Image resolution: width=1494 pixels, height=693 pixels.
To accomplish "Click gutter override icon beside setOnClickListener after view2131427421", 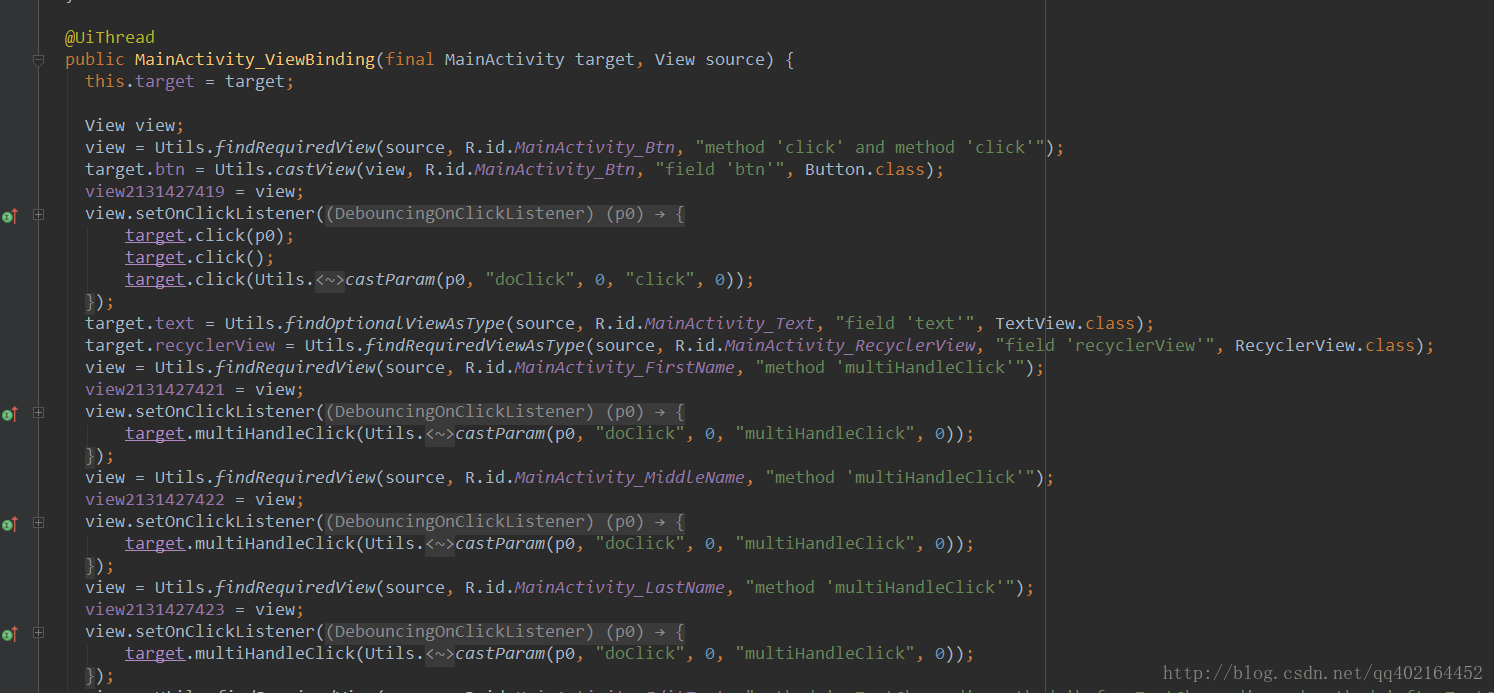I will 10,413.
